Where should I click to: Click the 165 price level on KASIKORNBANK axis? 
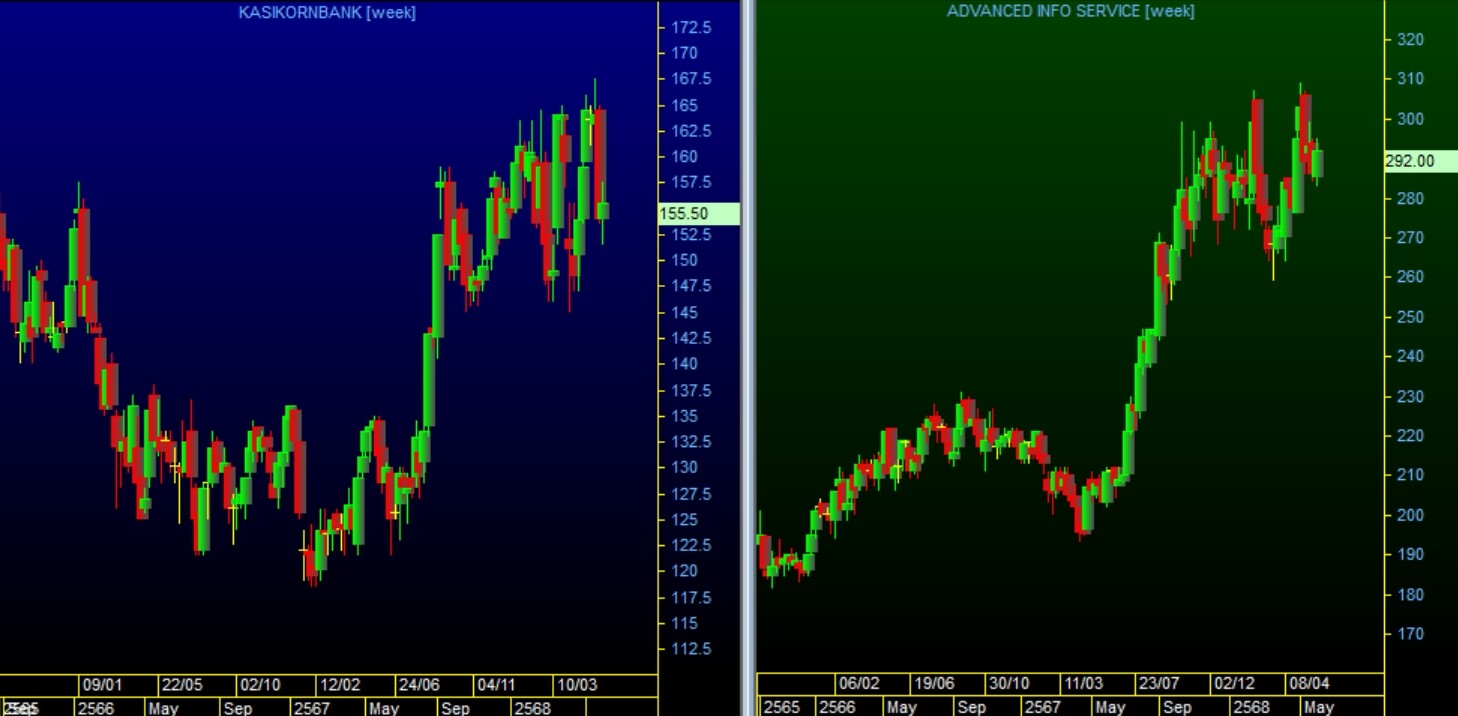click(685, 105)
